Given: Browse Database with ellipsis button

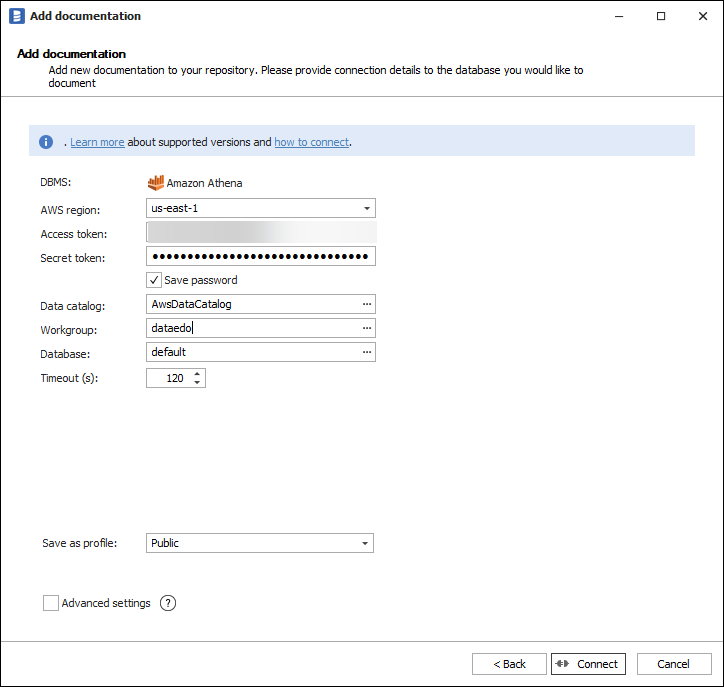Looking at the screenshot, I should 367,352.
